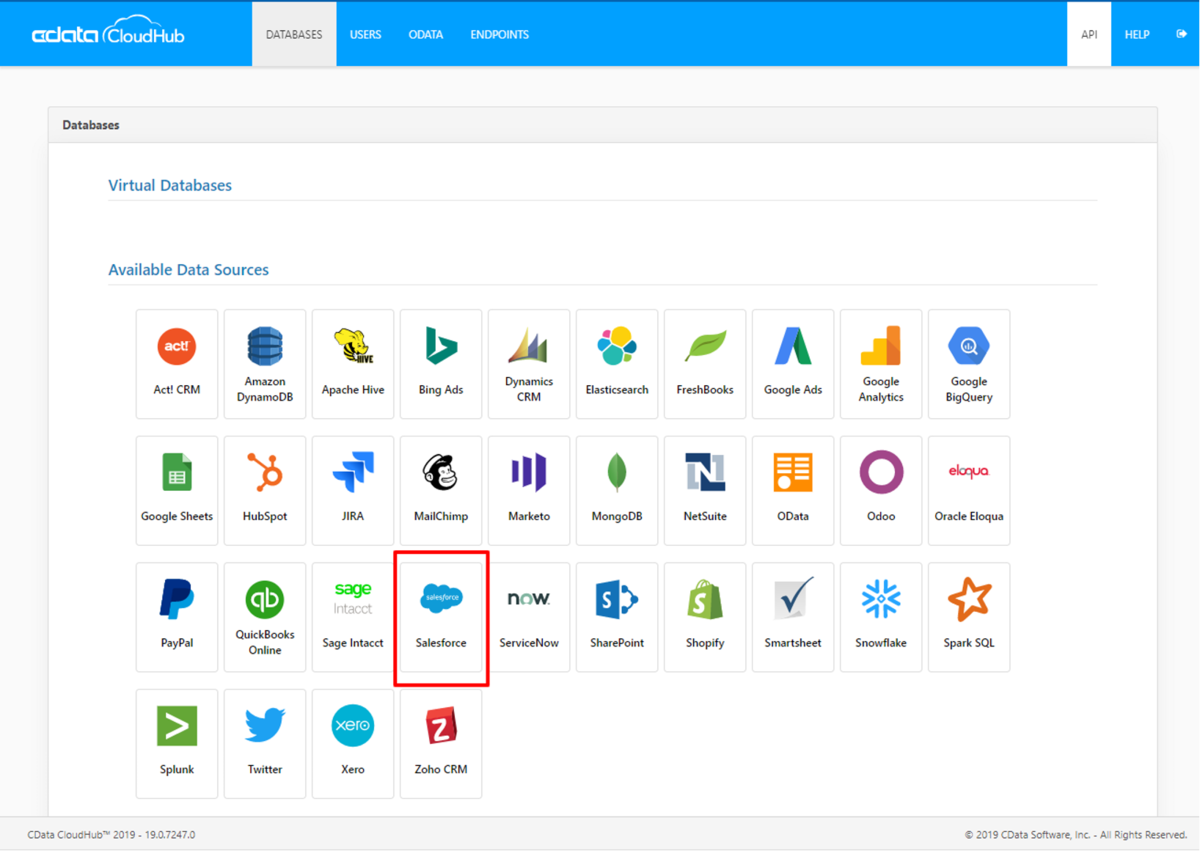Open the API tab
1200x851 pixels.
1089,34
